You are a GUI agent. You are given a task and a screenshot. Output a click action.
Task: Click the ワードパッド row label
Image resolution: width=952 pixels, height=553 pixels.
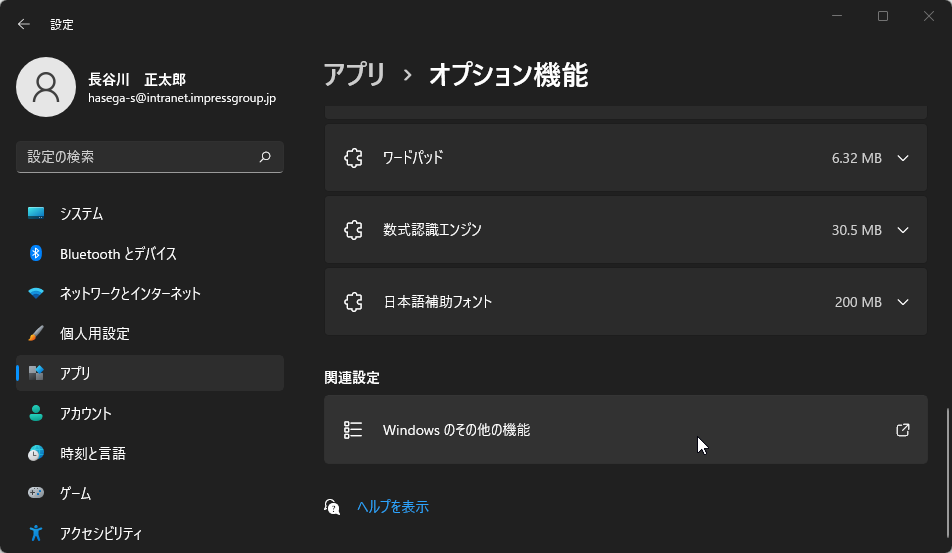[x=413, y=158]
